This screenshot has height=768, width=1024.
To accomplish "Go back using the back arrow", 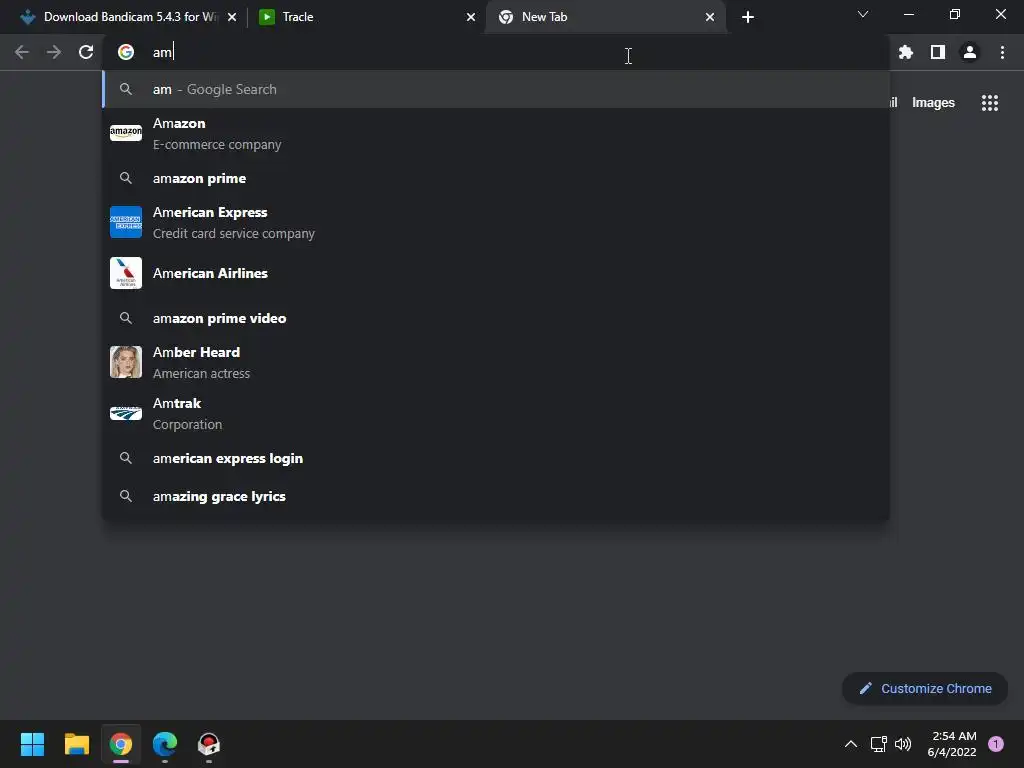I will [22, 52].
